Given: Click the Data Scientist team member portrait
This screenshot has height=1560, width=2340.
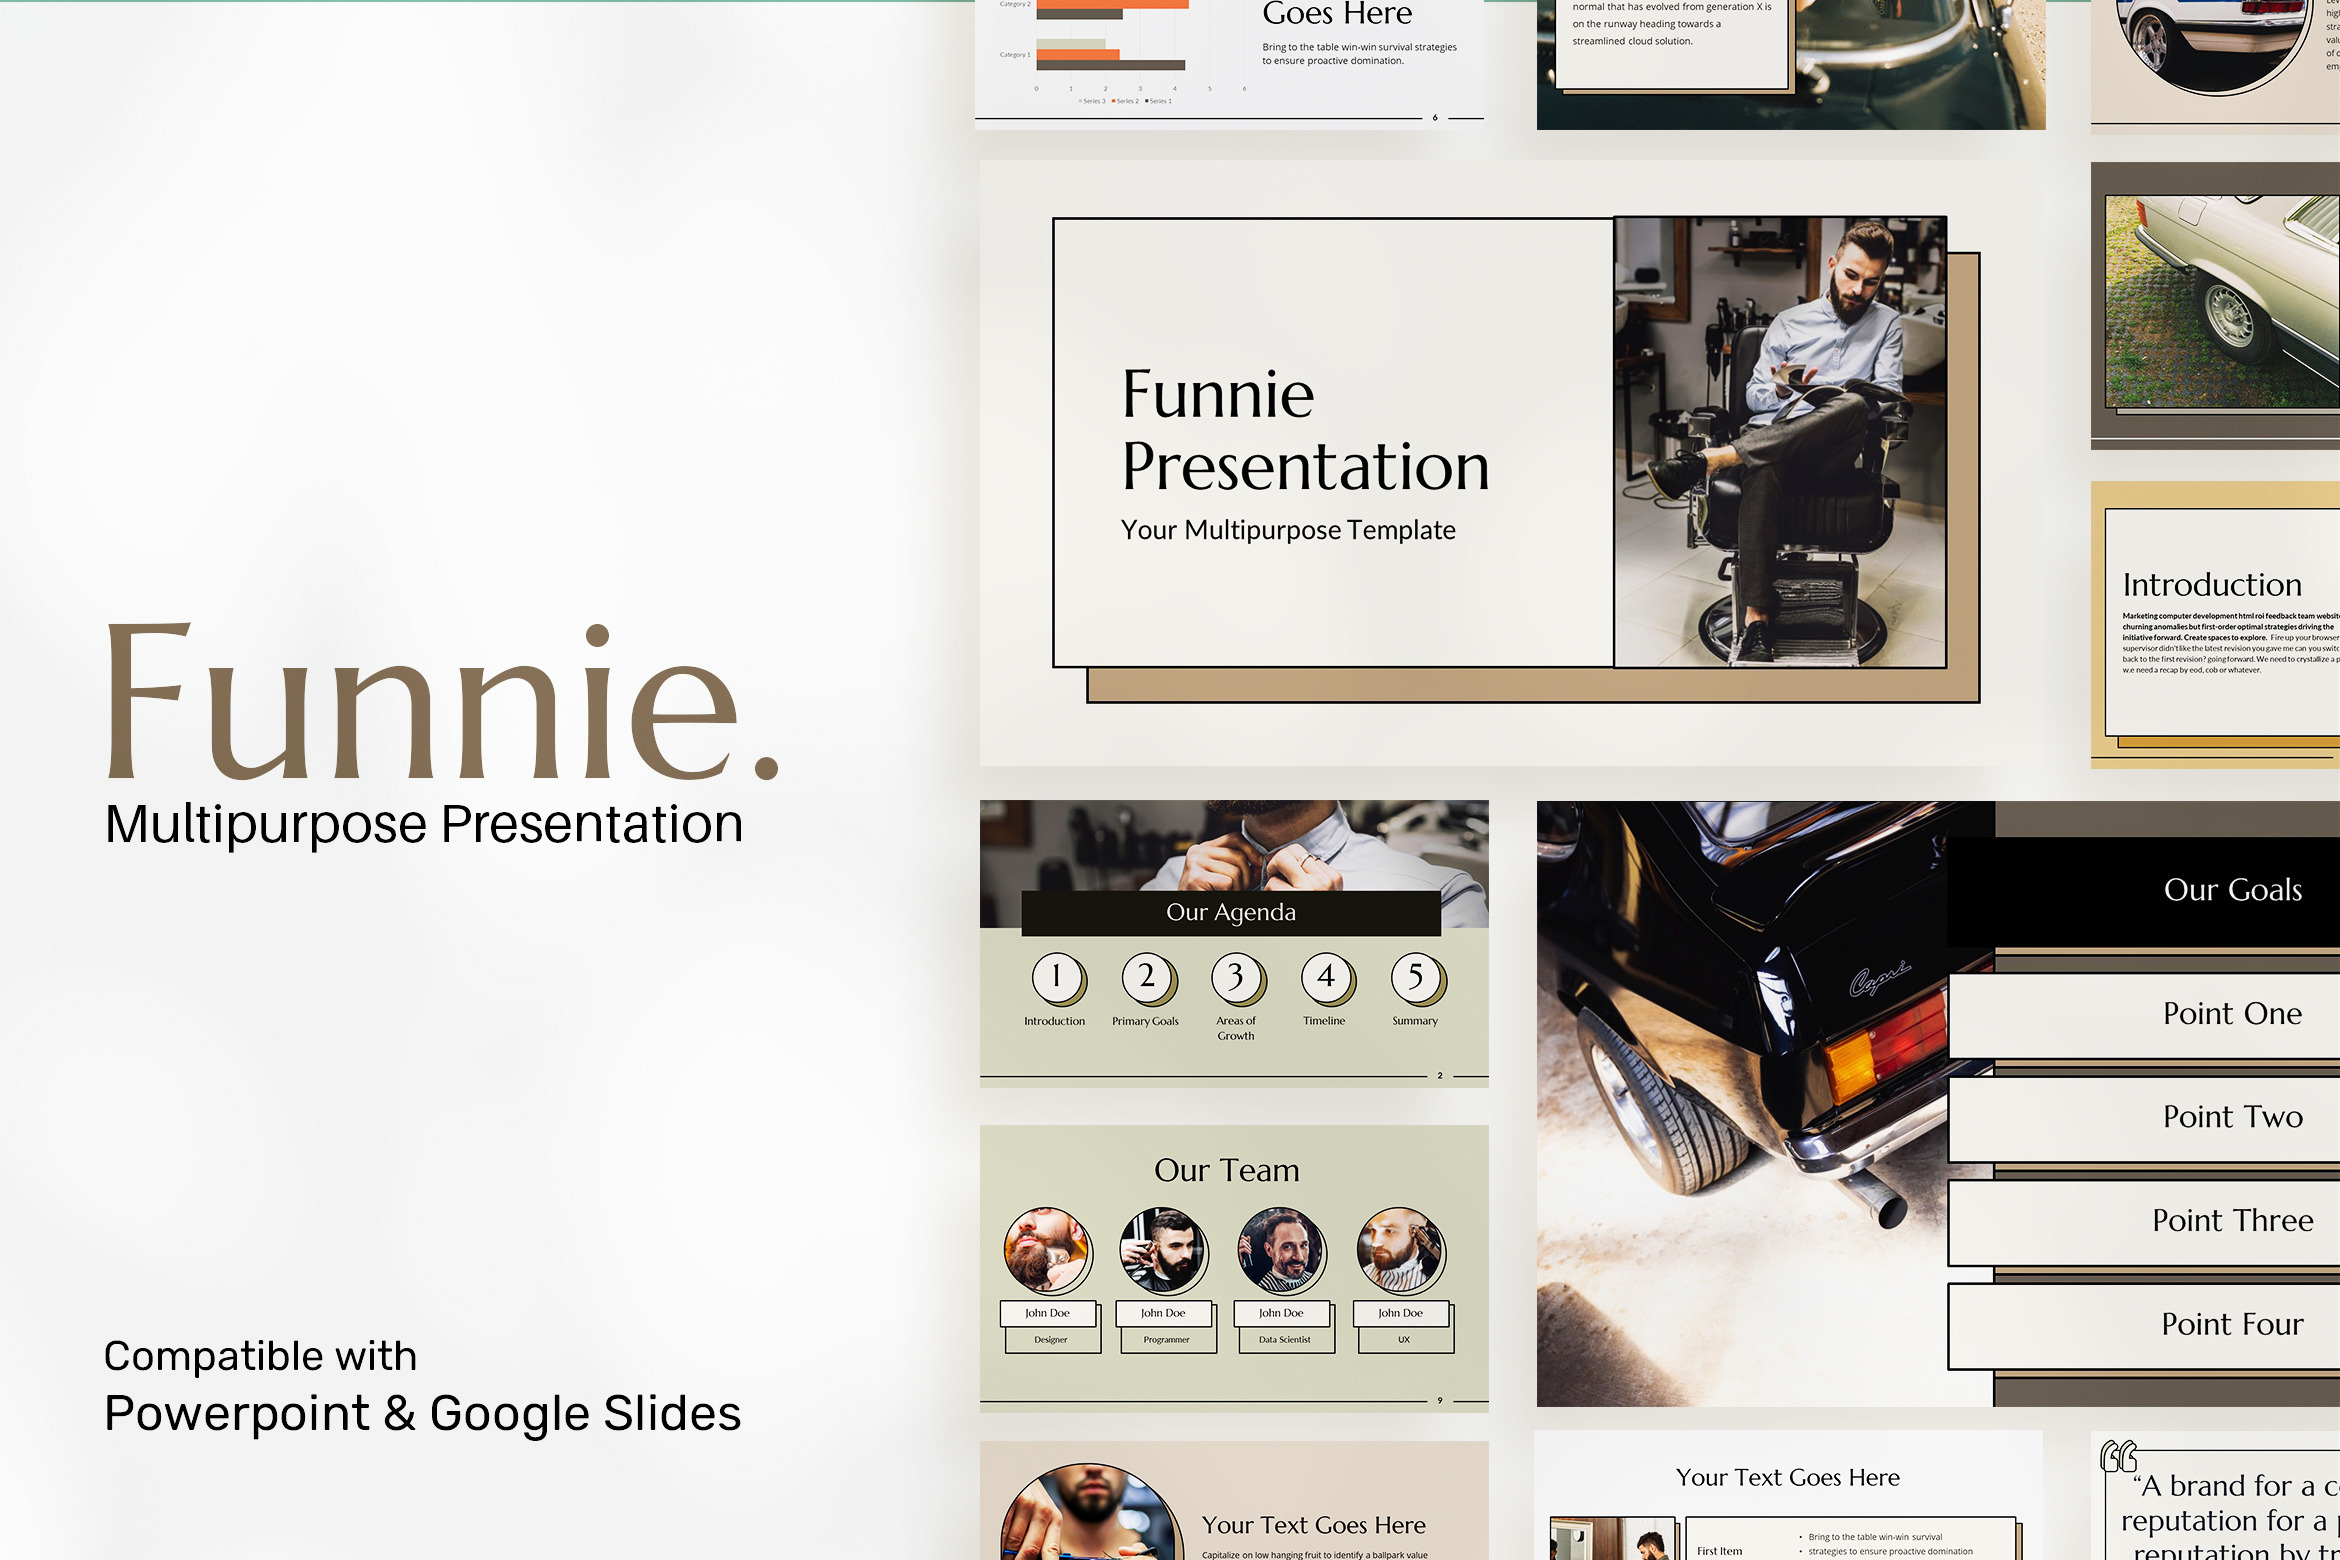Looking at the screenshot, I should [x=1281, y=1250].
